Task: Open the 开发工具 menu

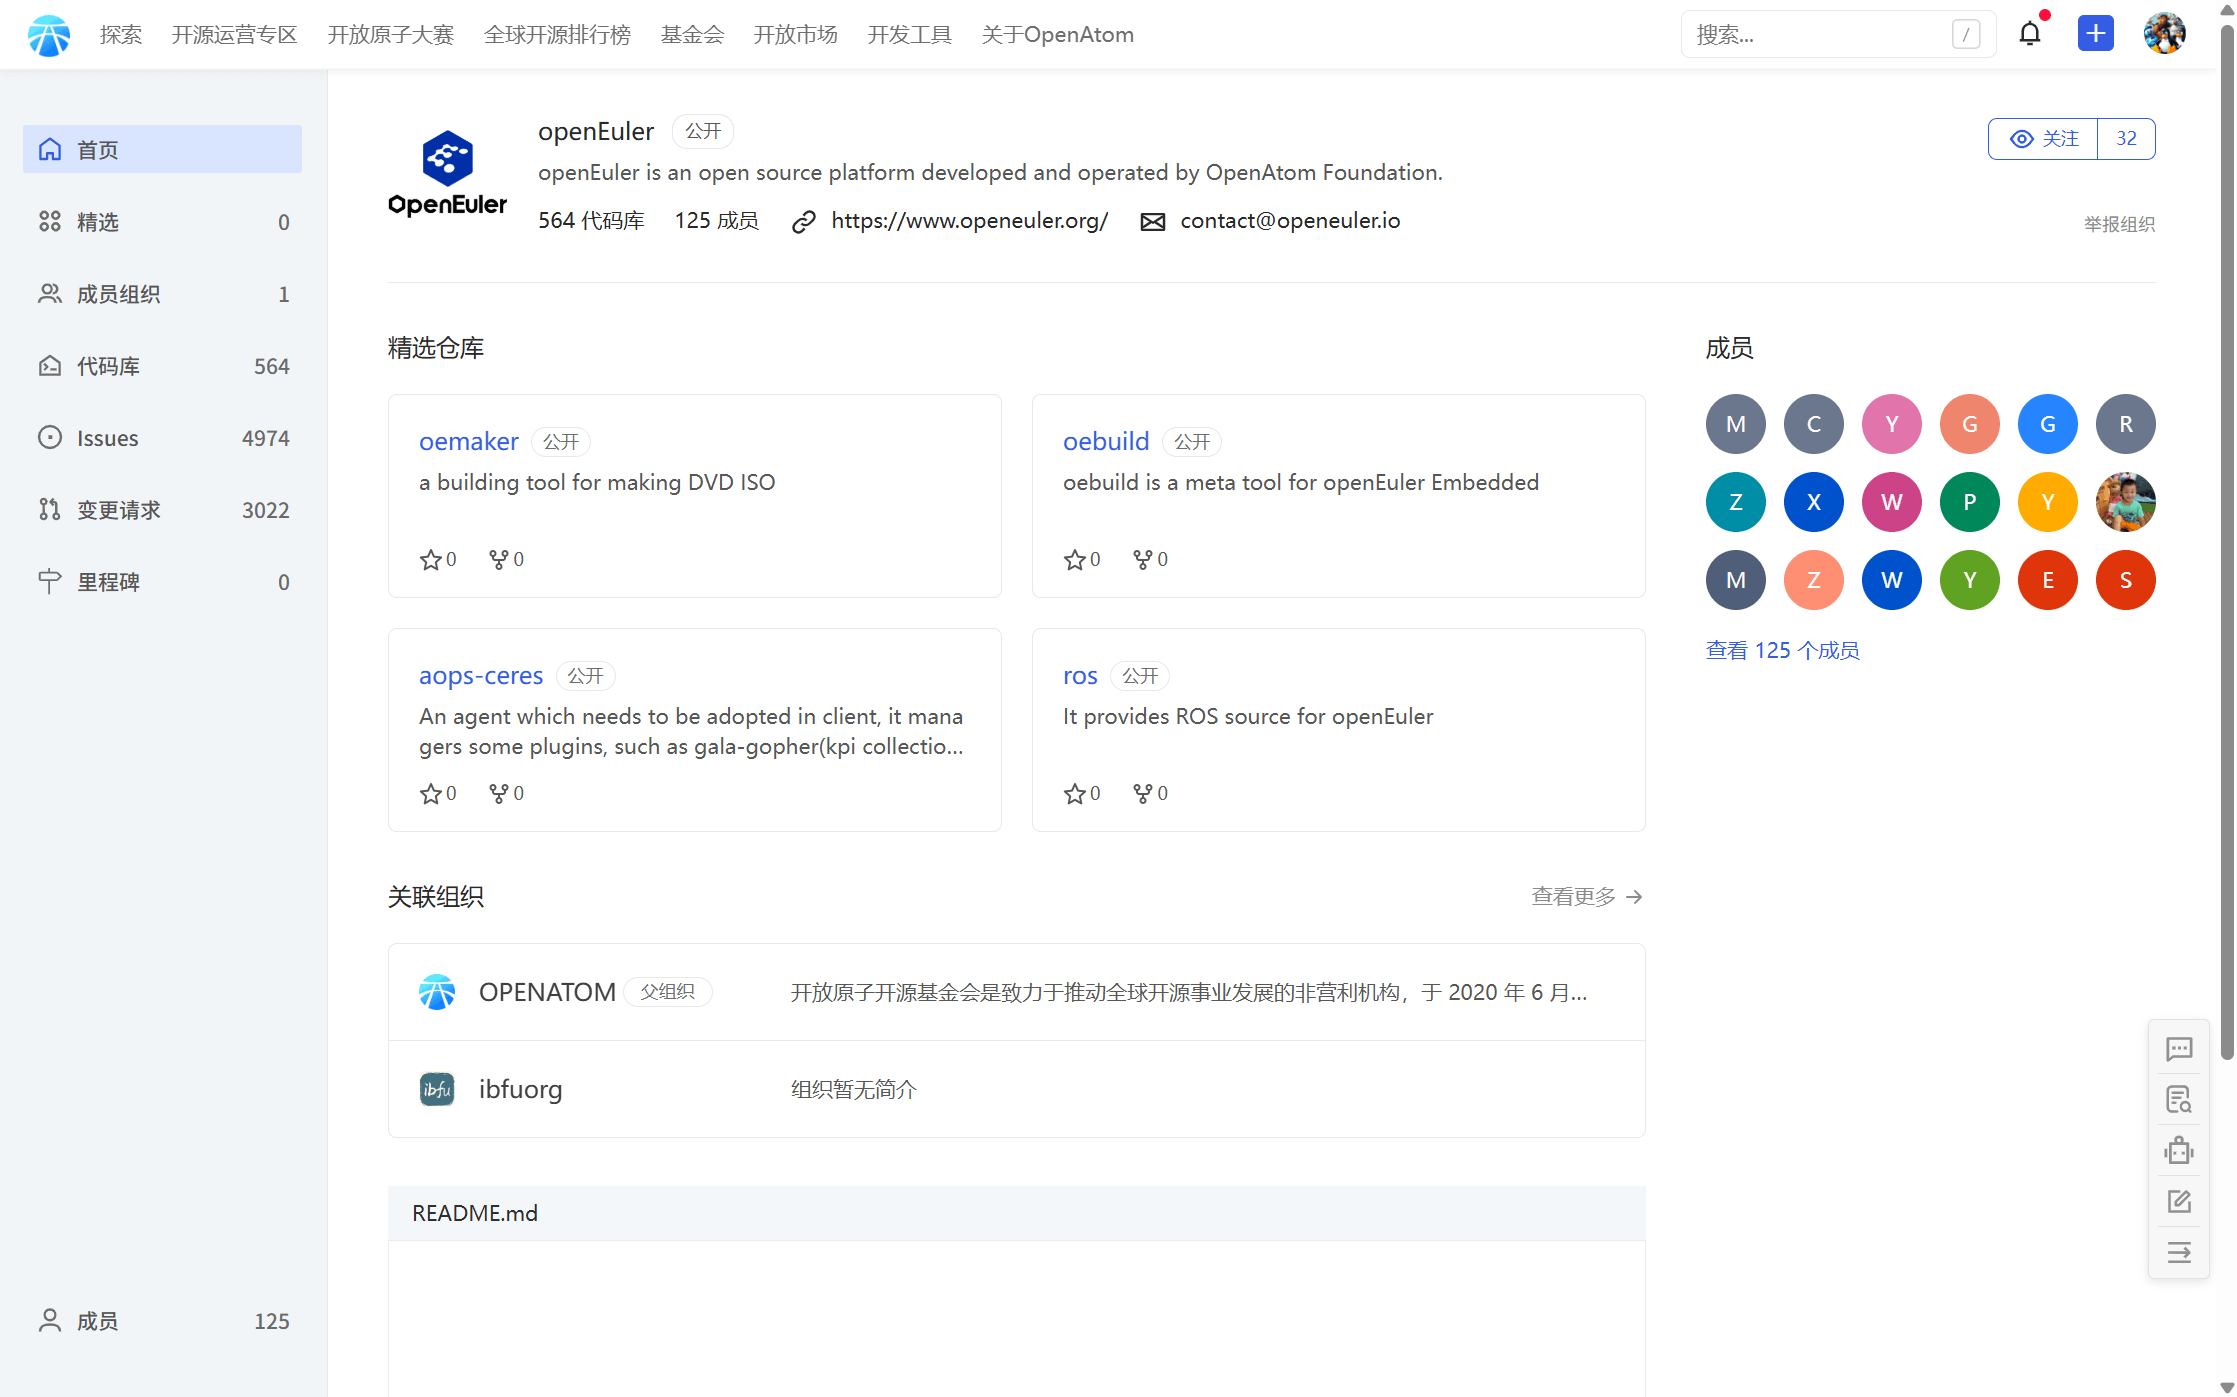Action: point(910,35)
